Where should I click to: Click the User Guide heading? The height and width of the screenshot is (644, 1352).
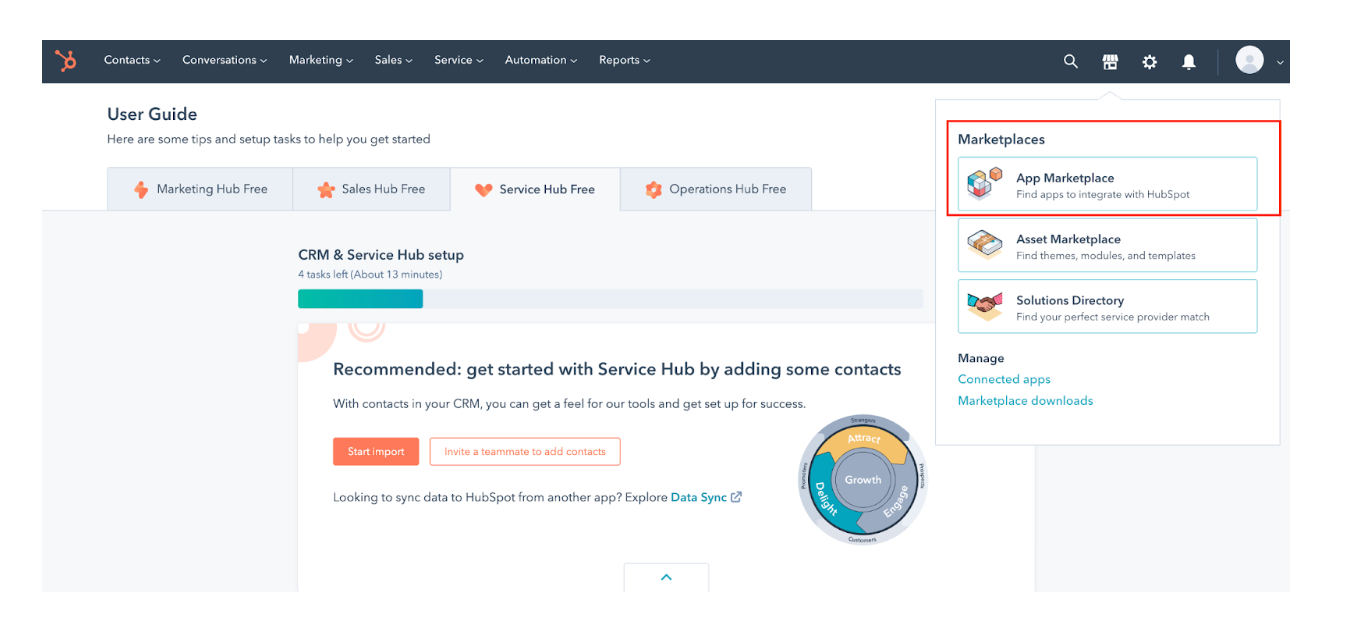[x=152, y=114]
